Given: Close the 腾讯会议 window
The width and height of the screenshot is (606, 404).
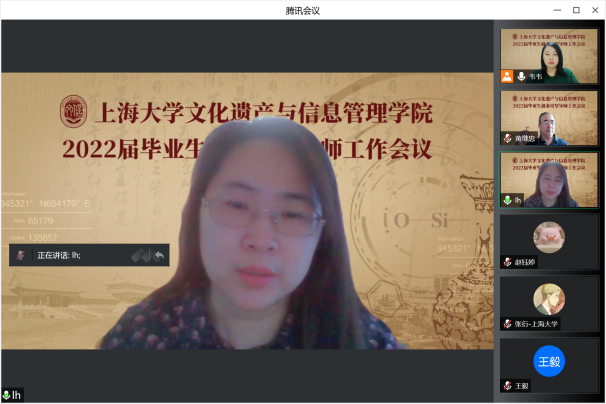Looking at the screenshot, I should (595, 10).
